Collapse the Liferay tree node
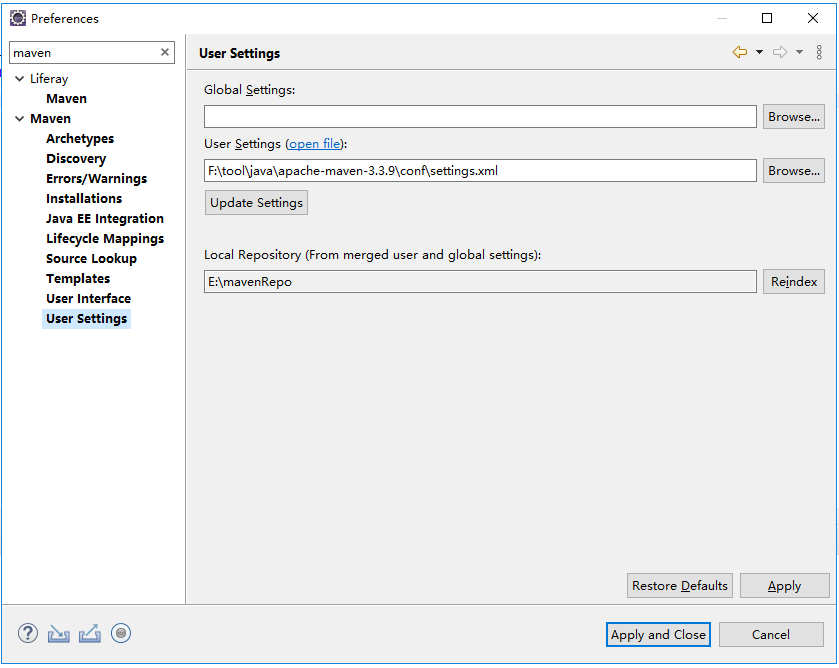This screenshot has height=668, width=839. (20, 79)
